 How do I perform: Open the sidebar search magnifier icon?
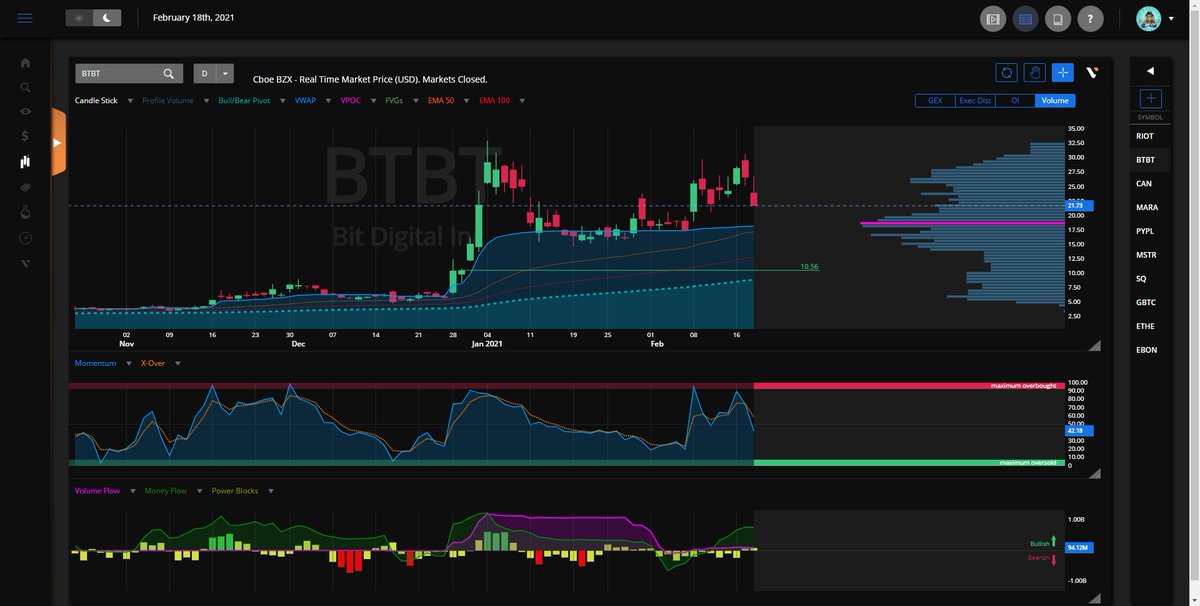25,87
